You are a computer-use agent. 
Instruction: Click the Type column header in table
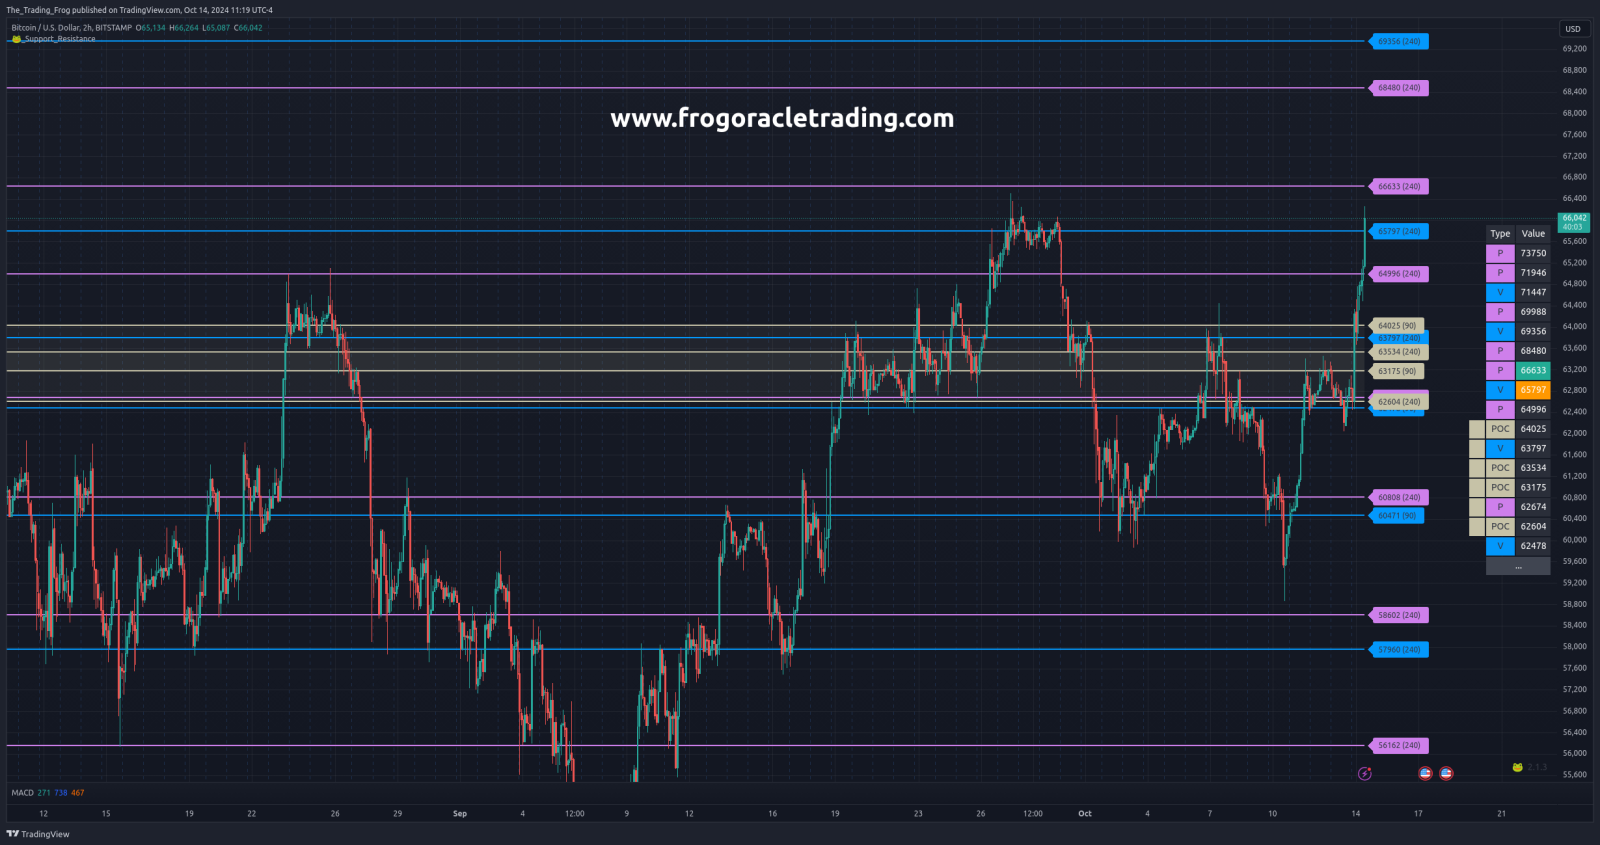[1500, 234]
